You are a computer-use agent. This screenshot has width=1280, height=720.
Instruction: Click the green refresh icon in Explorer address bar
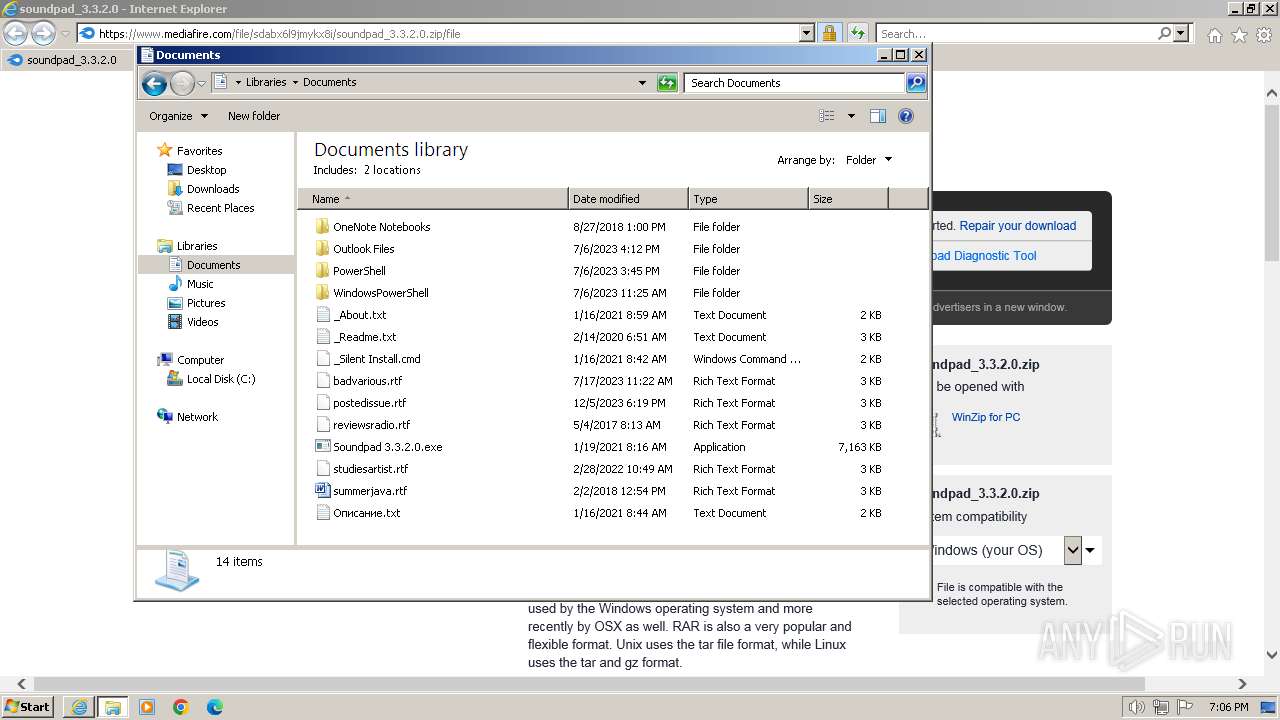point(667,83)
